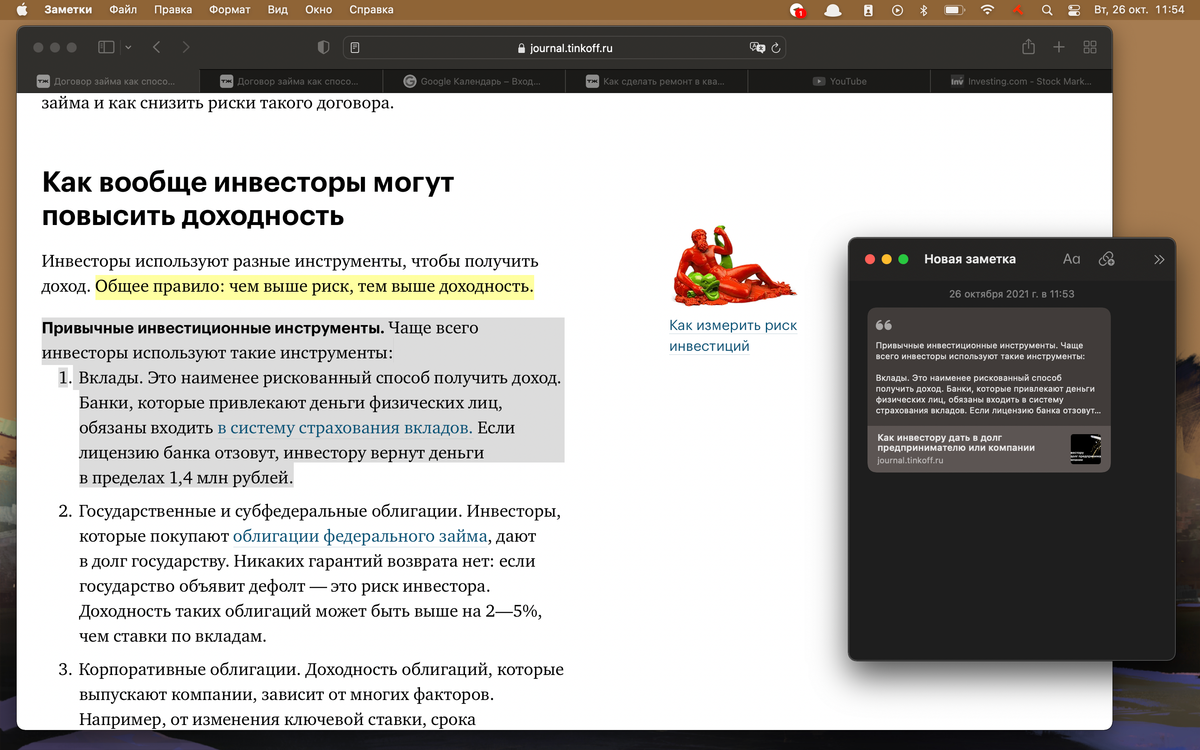Image resolution: width=1200 pixels, height=750 pixels.
Task: Open the Окно menu
Action: pos(319,10)
